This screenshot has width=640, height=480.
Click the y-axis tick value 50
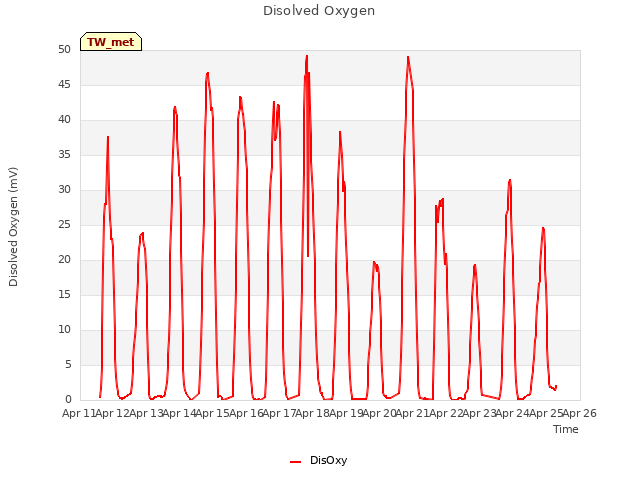64,50
